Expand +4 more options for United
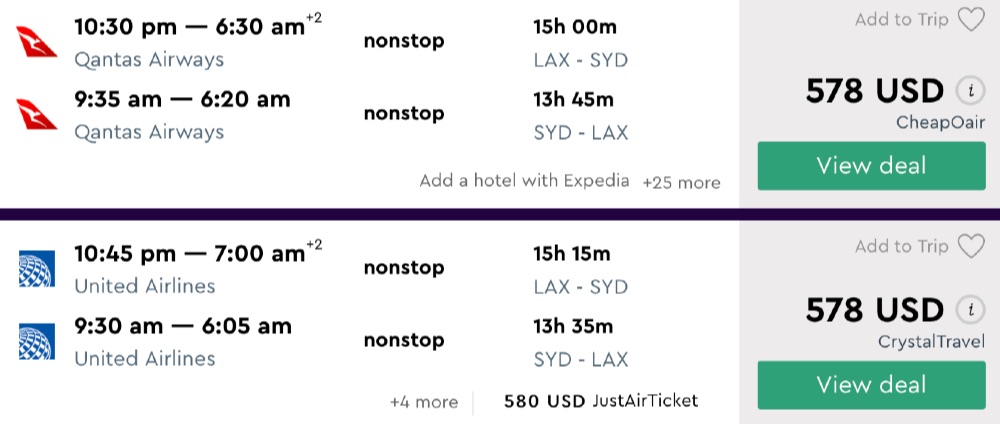The height and width of the screenshot is (424, 1000). 424,402
